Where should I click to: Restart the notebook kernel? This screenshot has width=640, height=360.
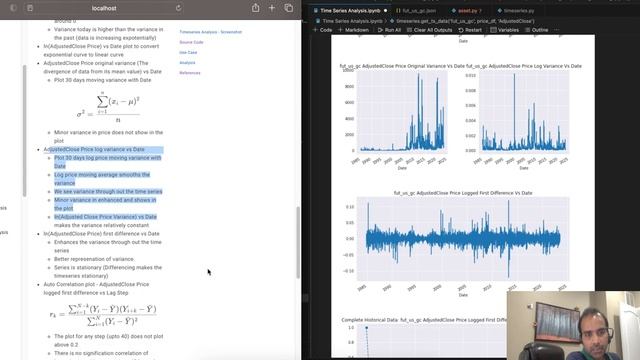470,30
